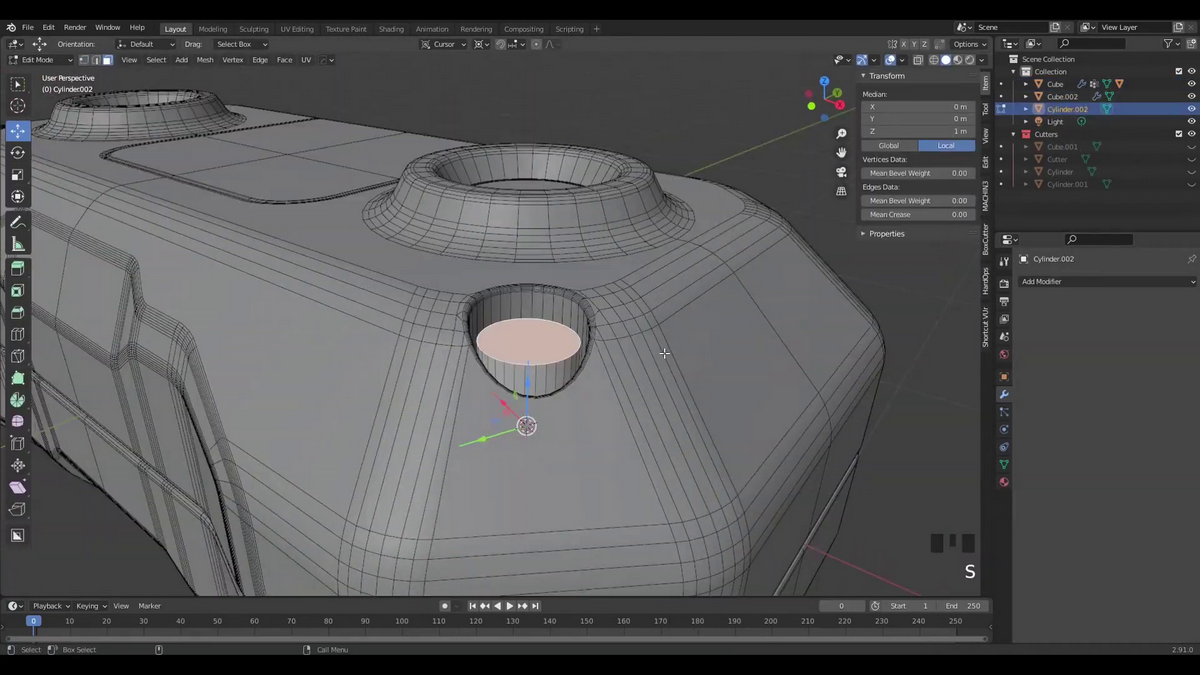The image size is (1200, 675).
Task: Click the Median Z value field
Action: (x=918, y=131)
